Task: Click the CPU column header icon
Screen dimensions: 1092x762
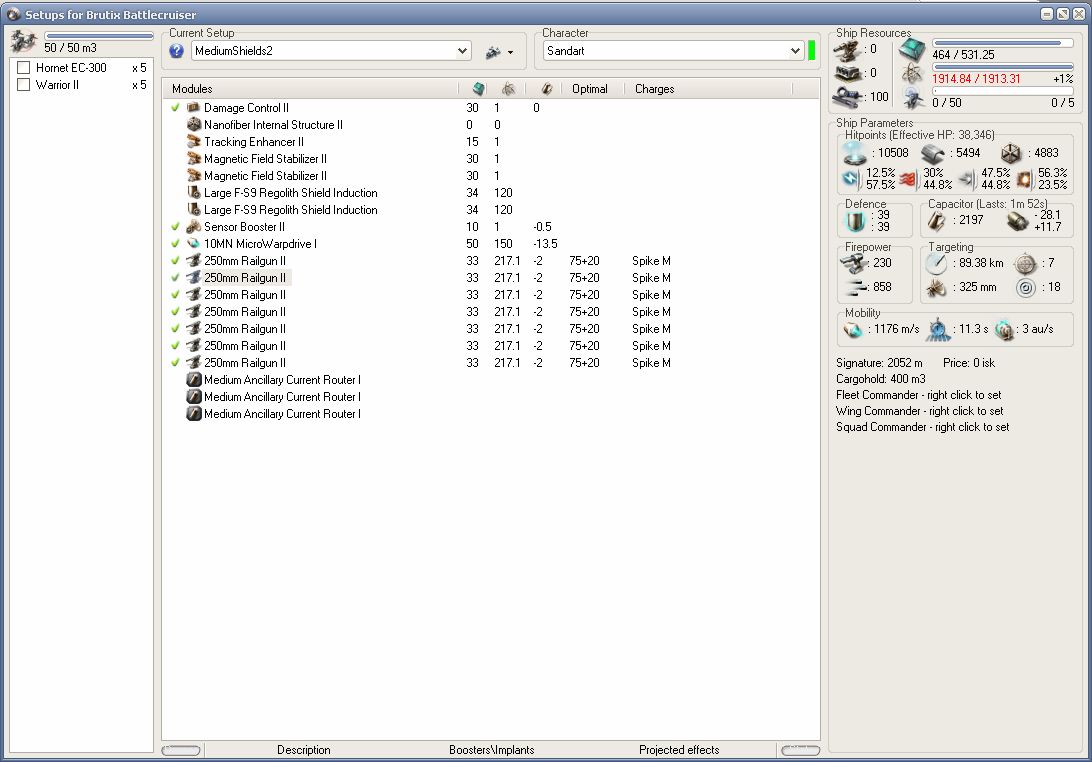Action: pos(478,88)
